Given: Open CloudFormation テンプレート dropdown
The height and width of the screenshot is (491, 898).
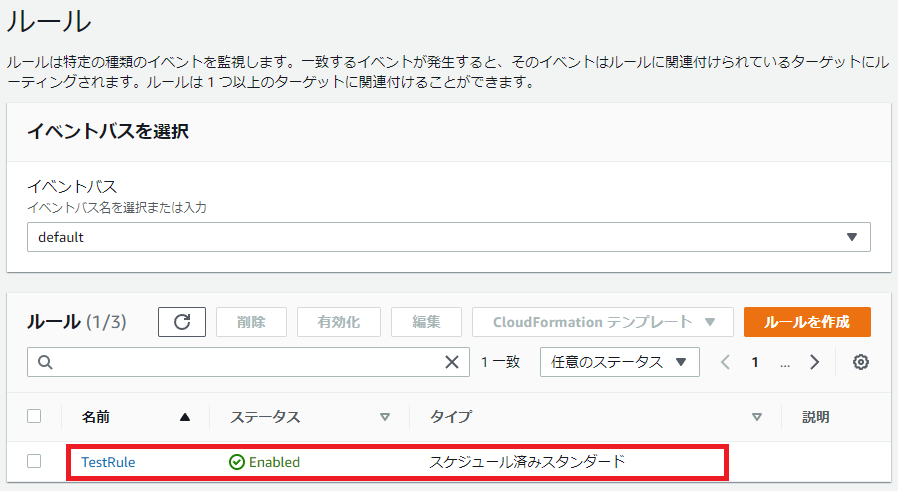Looking at the screenshot, I should coord(605,322).
